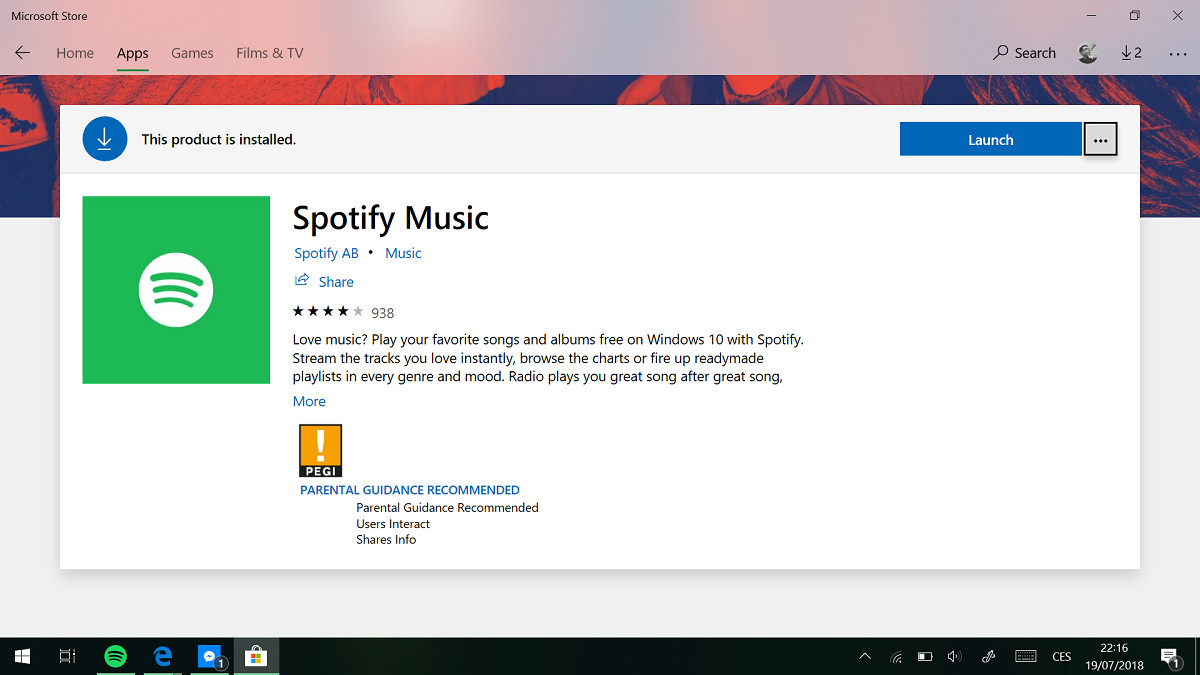Open Messenger from the taskbar
This screenshot has height=675, width=1200.
pyautogui.click(x=210, y=656)
